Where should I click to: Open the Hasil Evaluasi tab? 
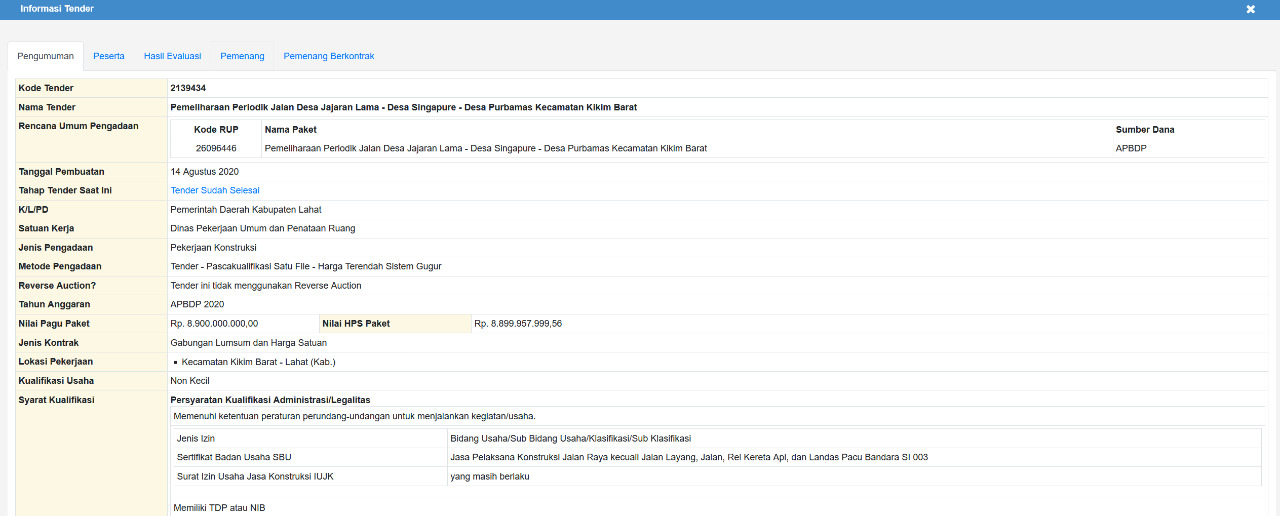172,57
